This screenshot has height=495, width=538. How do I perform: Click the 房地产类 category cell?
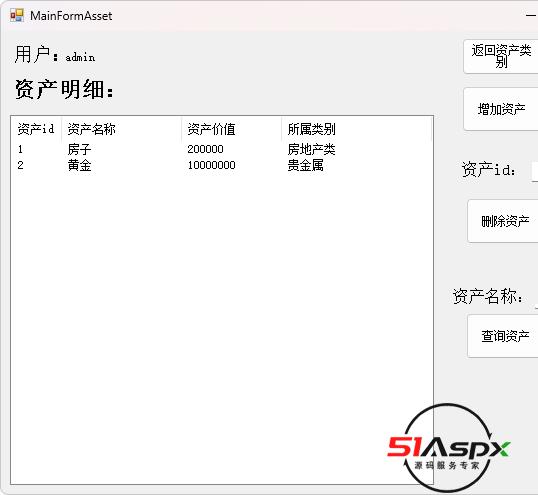[x=311, y=149]
